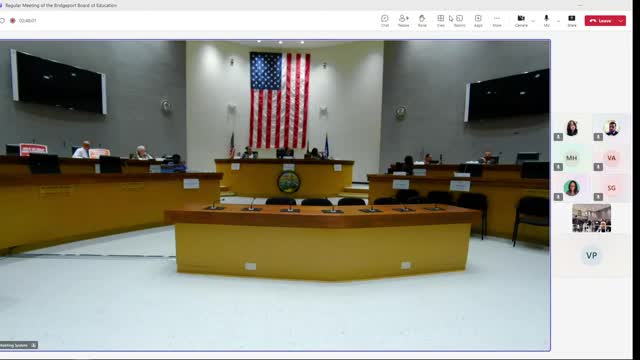The height and width of the screenshot is (360, 640).
Task: Click the meeting timer display
Action: (x=27, y=20)
